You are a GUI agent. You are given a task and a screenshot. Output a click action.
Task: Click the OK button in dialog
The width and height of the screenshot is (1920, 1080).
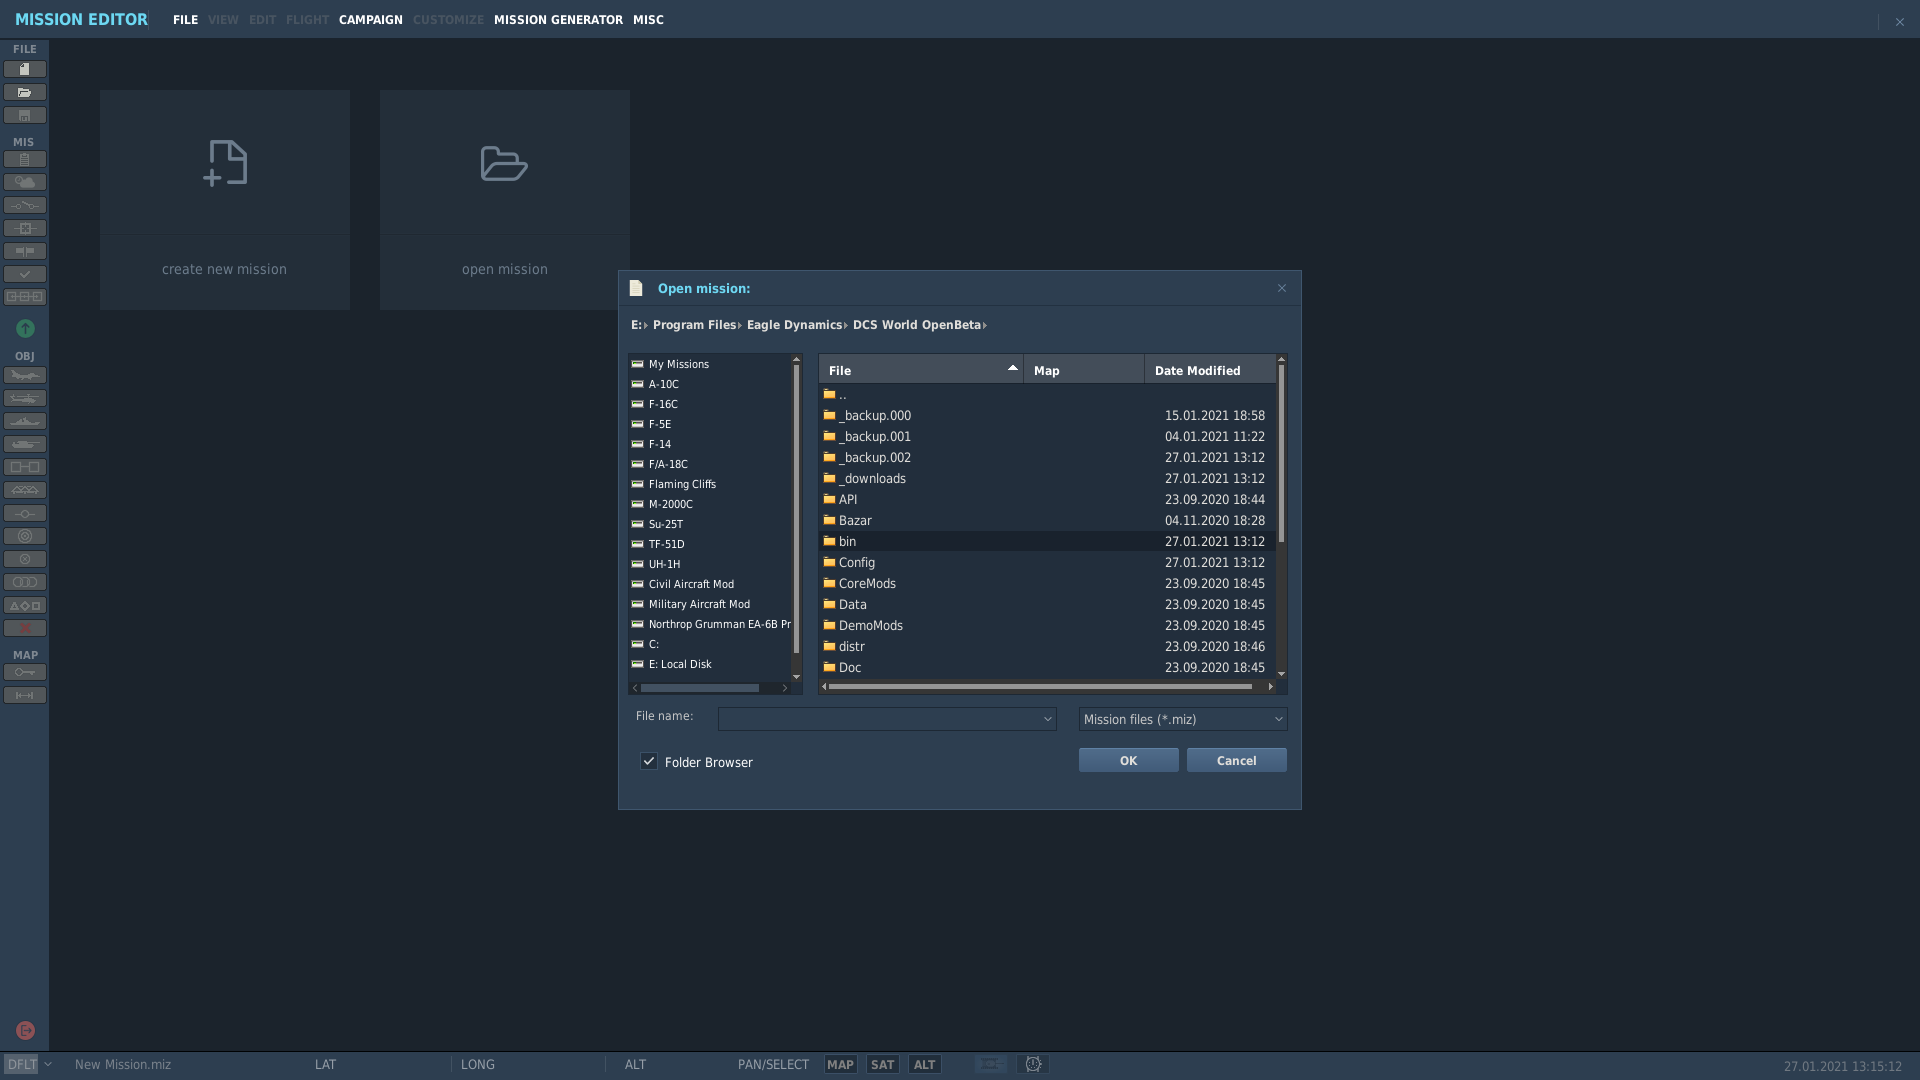[x=1128, y=760]
